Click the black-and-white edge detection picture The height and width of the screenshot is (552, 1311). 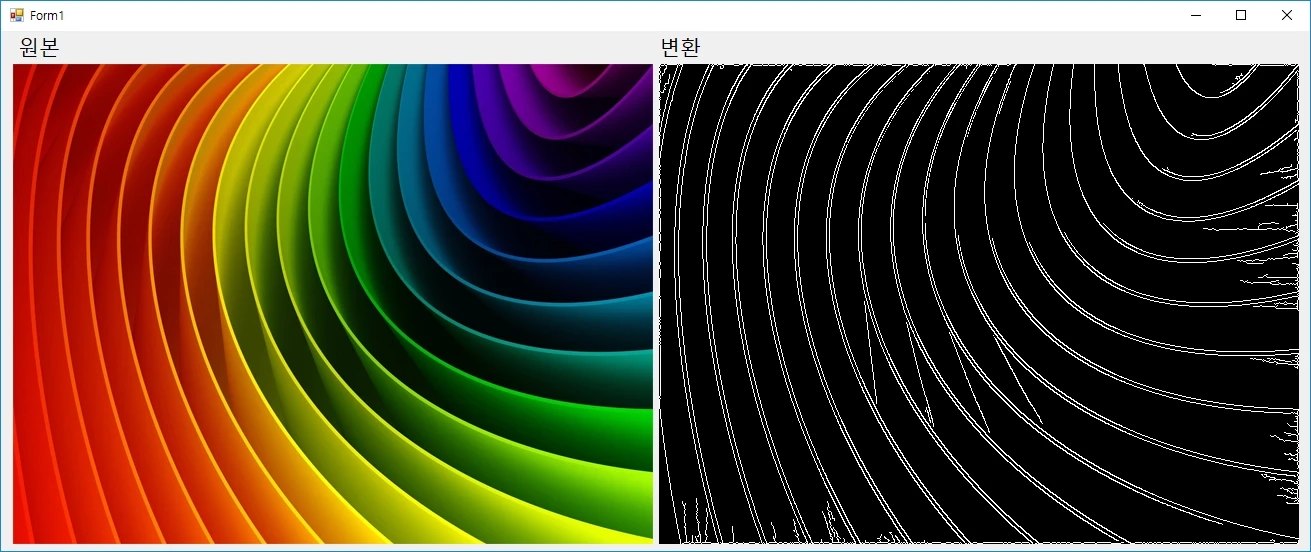(978, 304)
